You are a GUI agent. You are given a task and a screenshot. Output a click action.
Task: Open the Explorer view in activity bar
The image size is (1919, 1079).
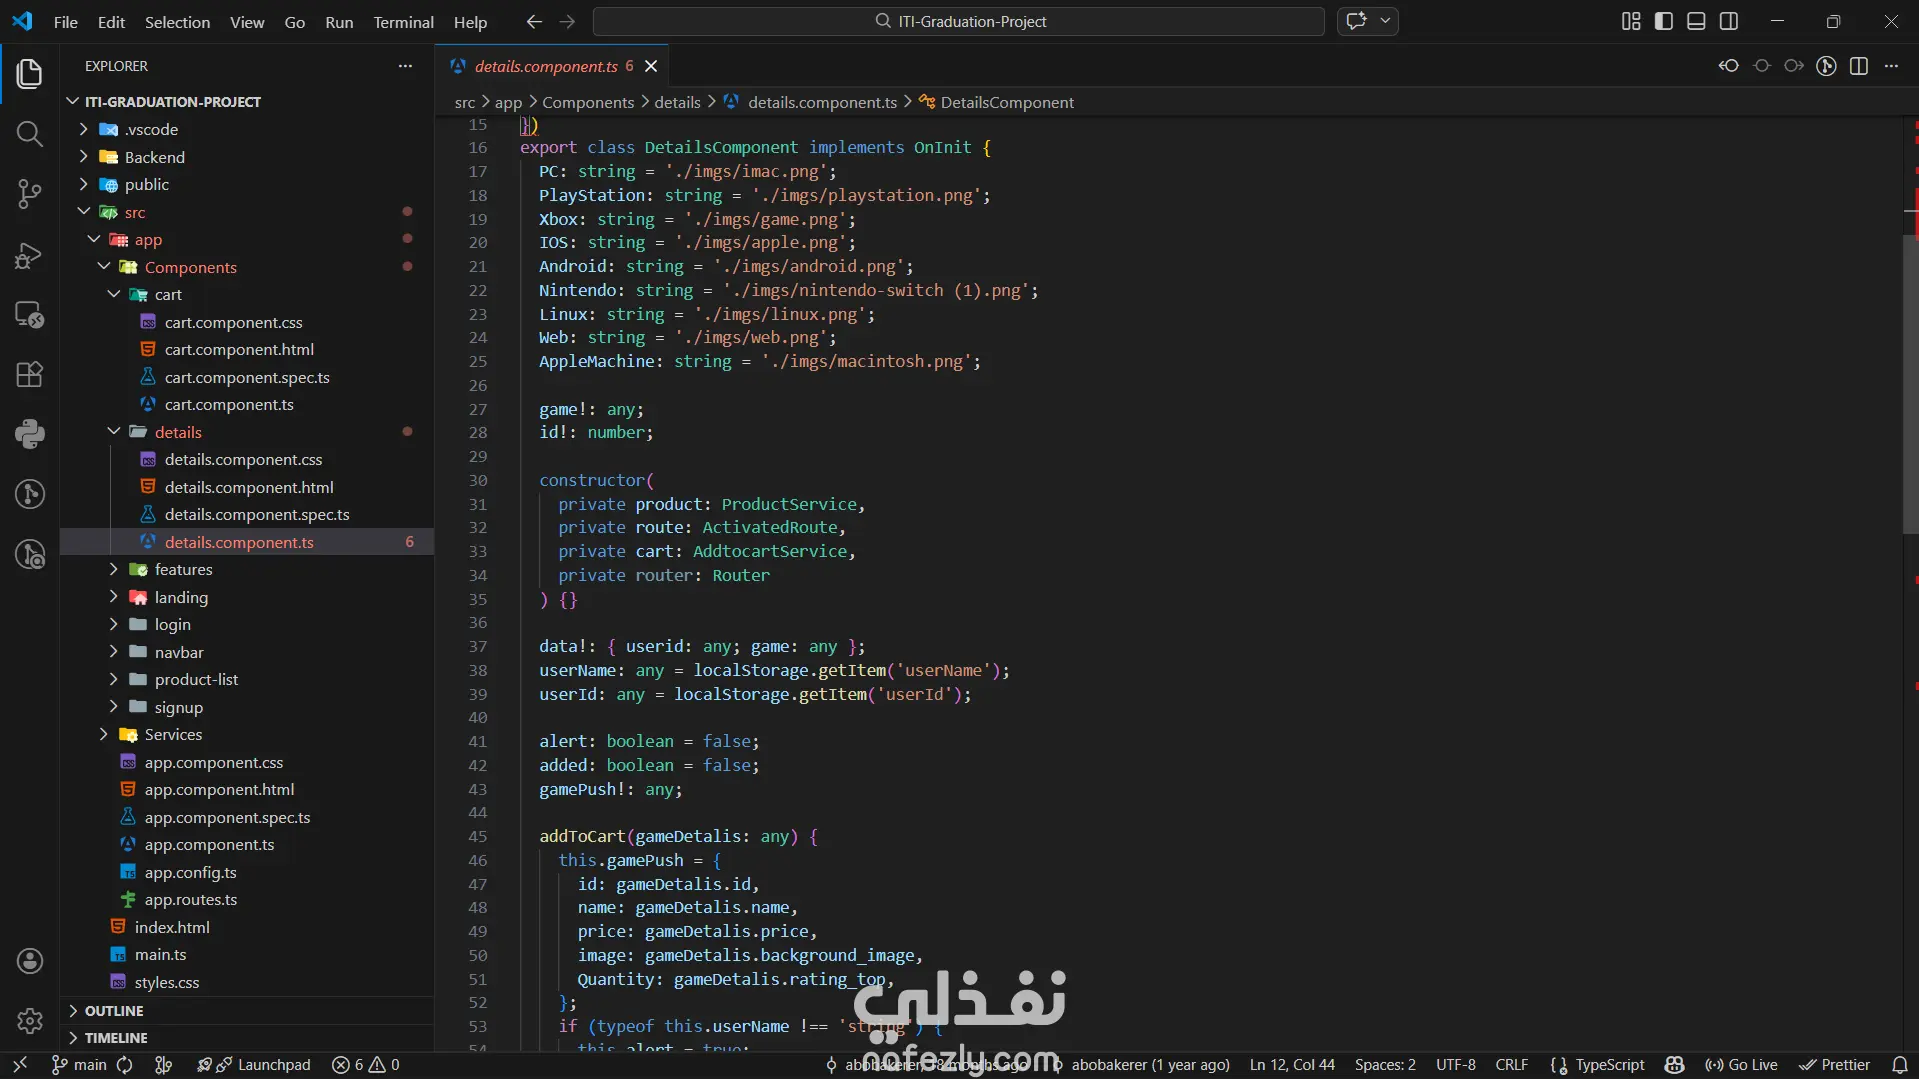pos(29,73)
